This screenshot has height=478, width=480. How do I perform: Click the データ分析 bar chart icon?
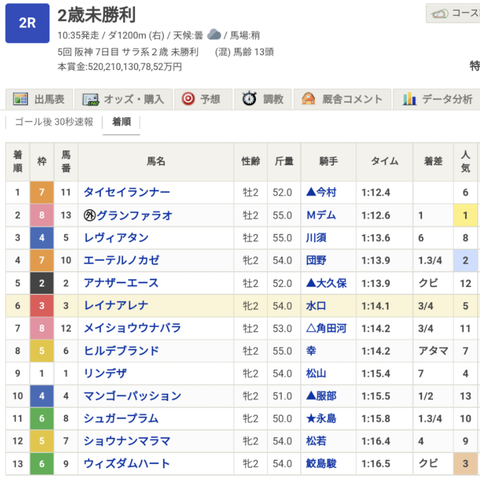pyautogui.click(x=409, y=99)
